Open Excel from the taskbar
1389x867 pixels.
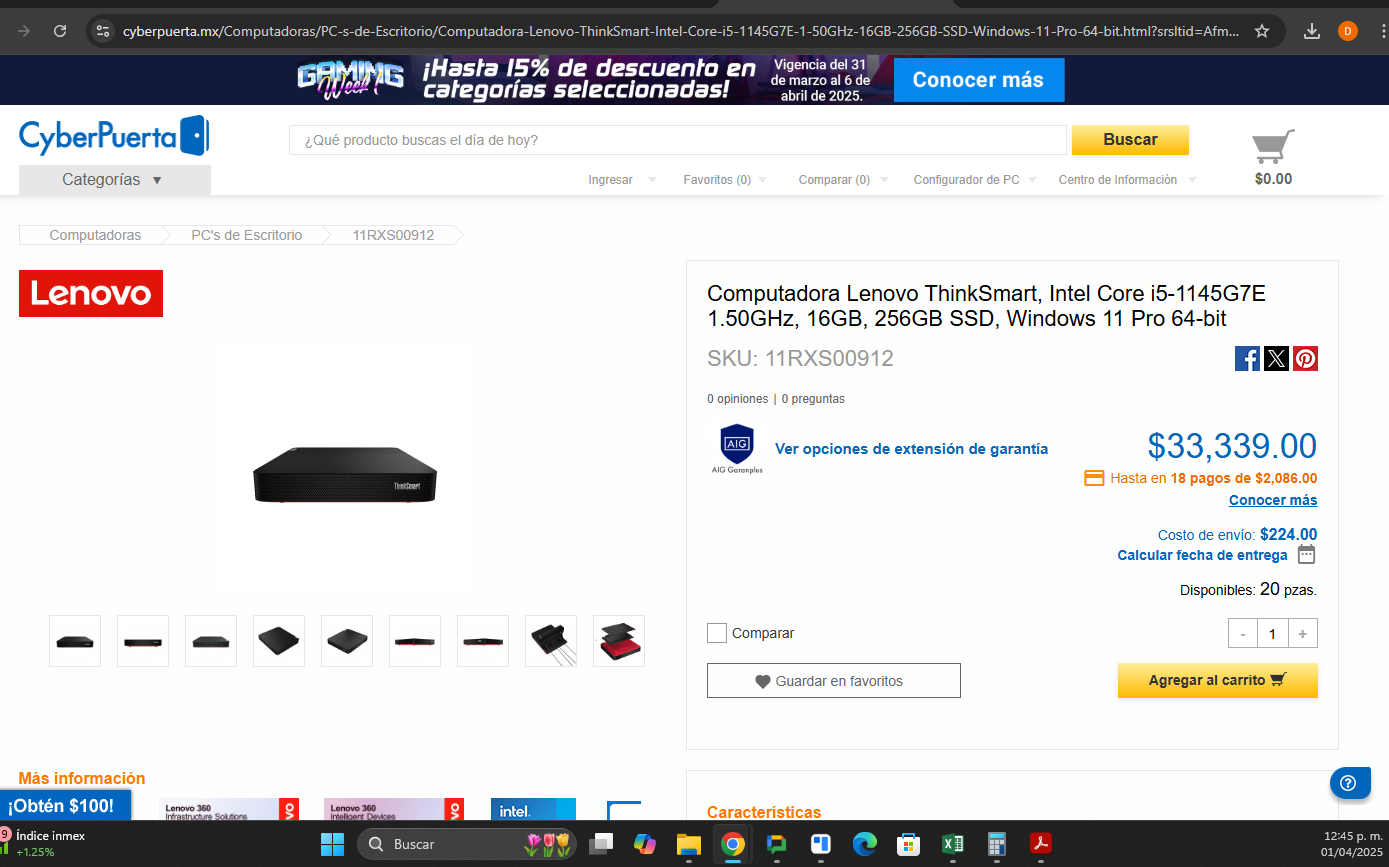point(952,844)
